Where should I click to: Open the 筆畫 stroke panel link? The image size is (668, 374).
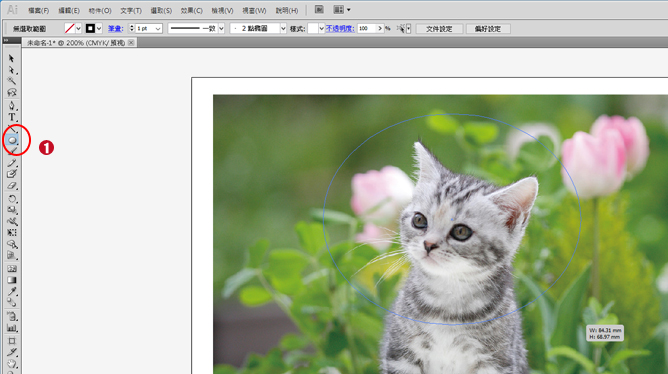tap(115, 29)
